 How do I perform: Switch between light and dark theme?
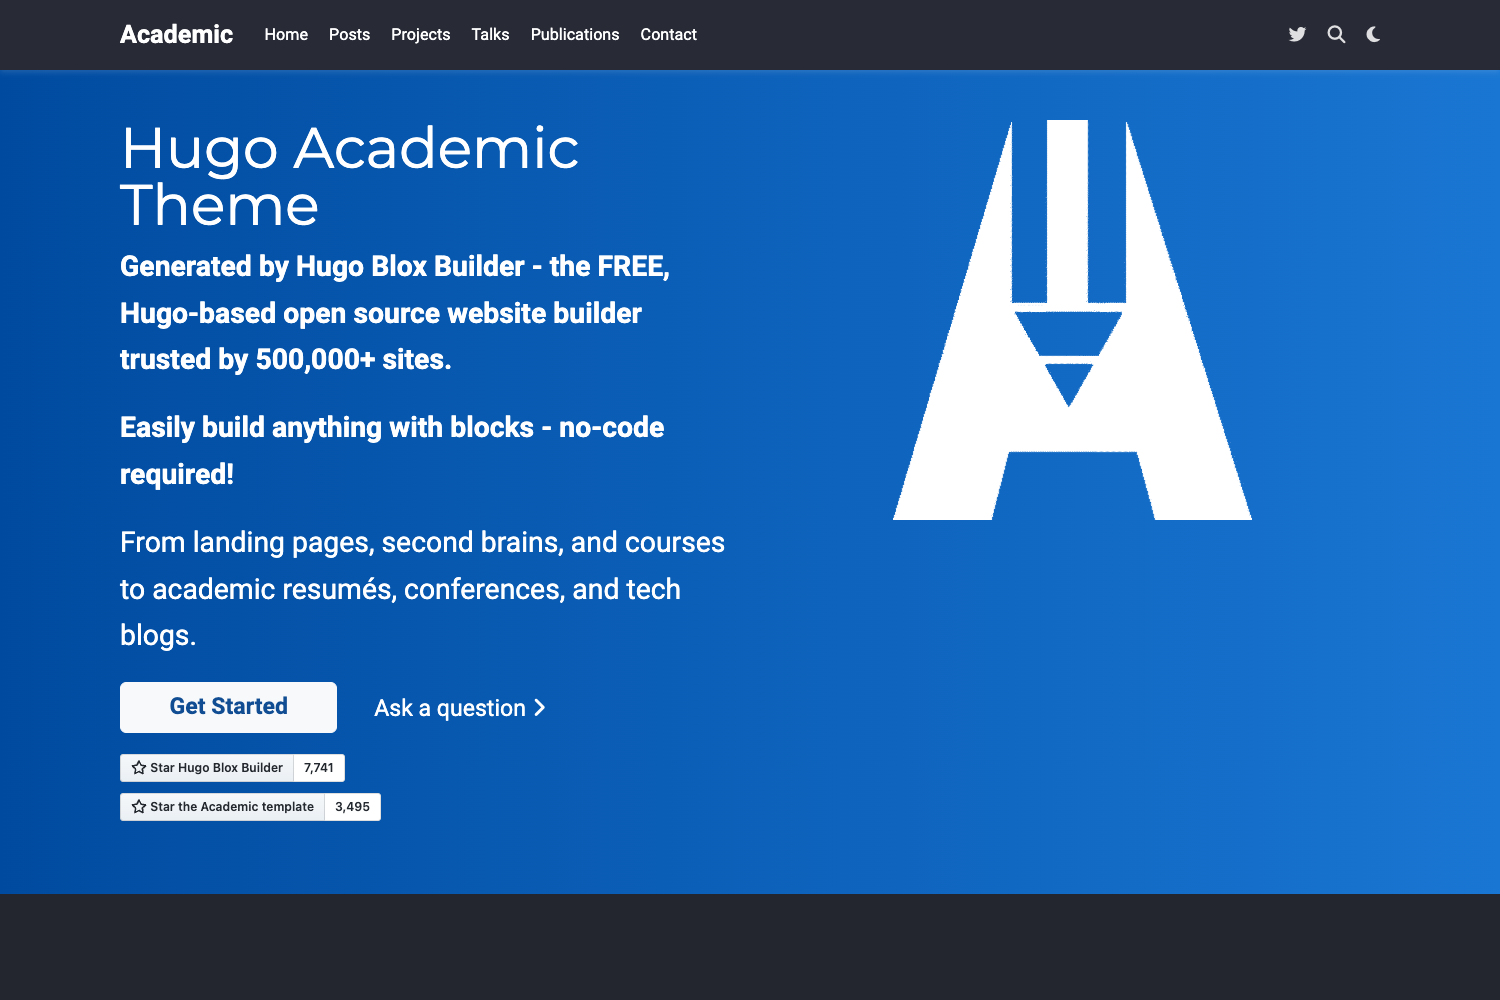[x=1372, y=34]
